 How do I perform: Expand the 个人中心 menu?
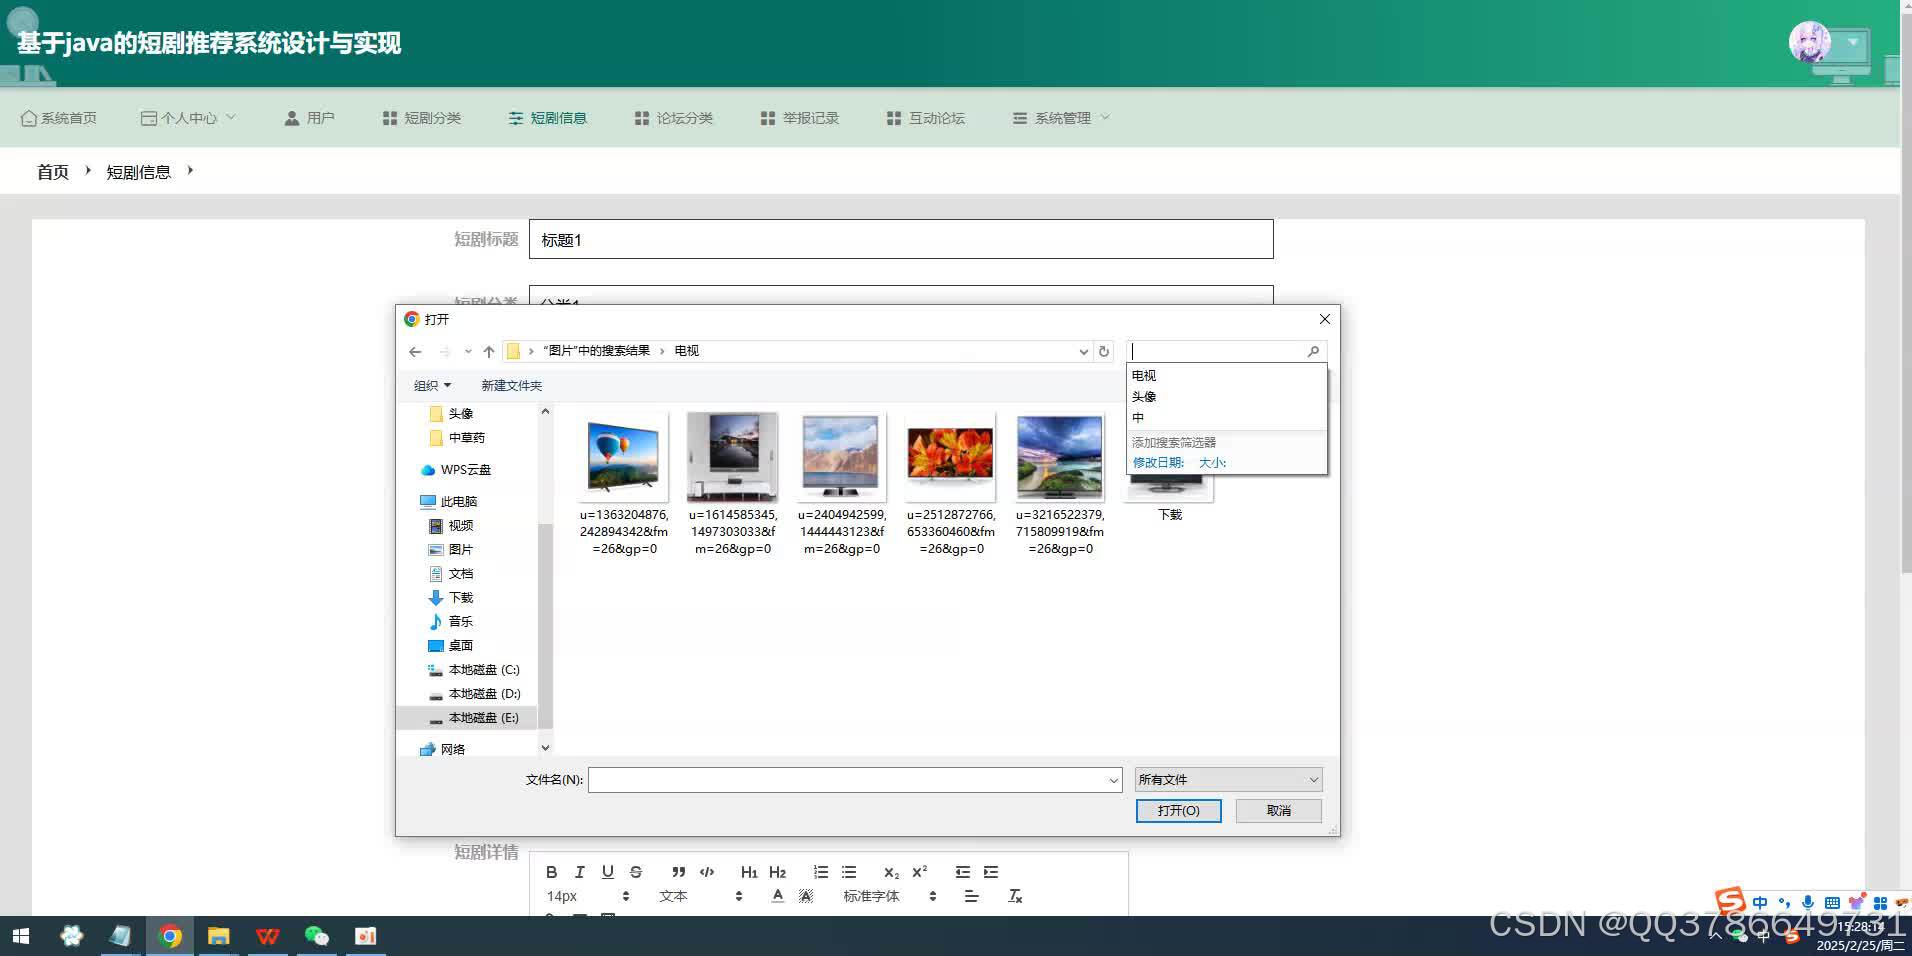coord(189,118)
